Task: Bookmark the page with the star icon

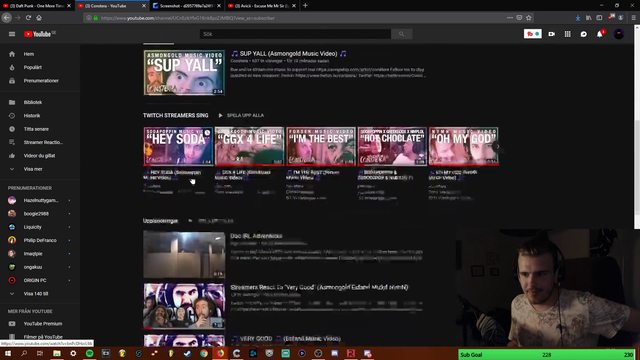Action: [529, 18]
